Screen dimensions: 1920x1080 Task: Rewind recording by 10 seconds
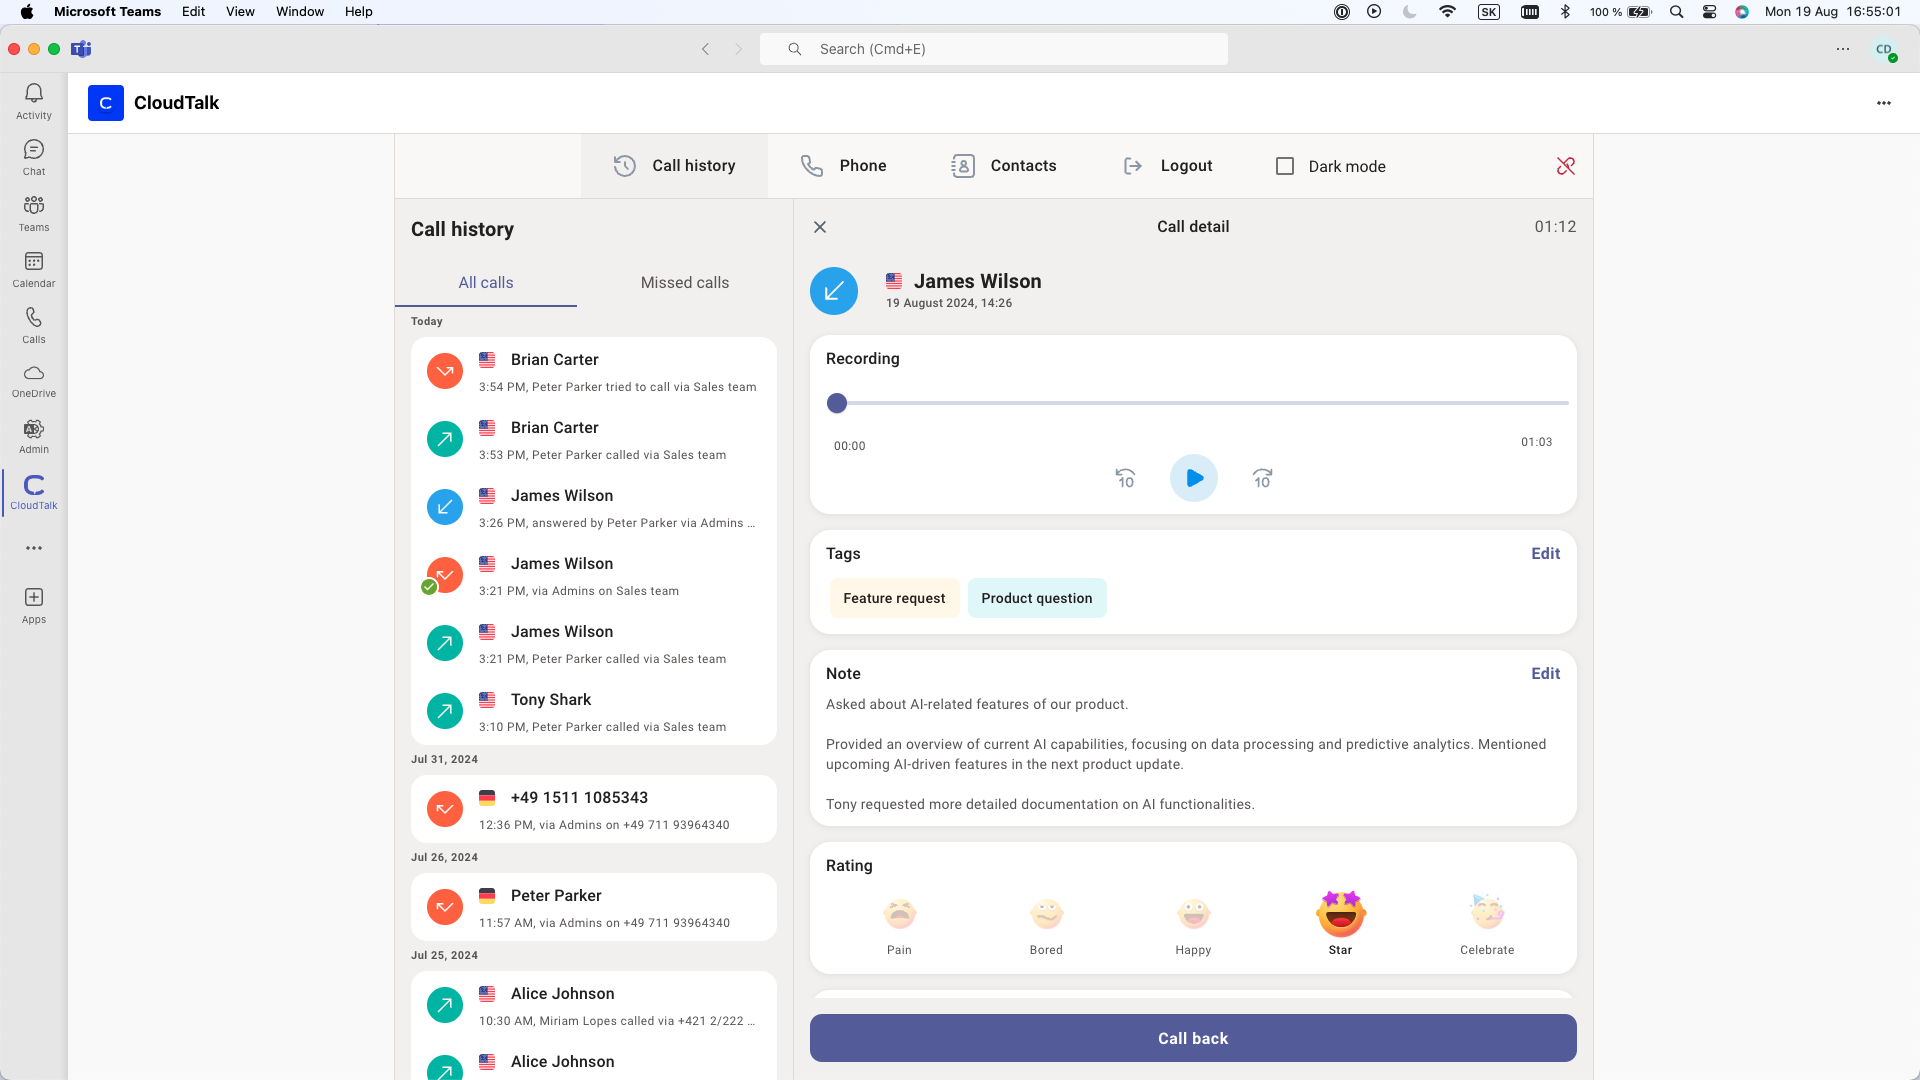pos(1125,478)
